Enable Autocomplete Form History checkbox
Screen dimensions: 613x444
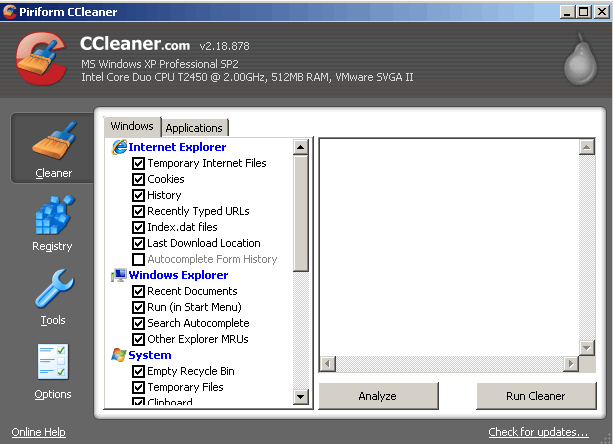tap(138, 260)
